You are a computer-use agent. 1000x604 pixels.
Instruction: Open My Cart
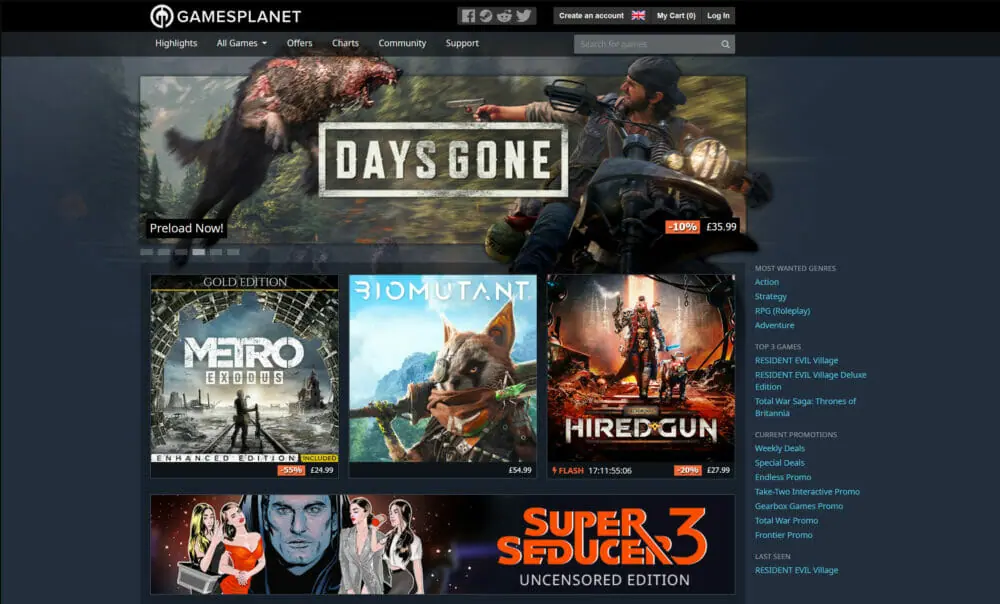tap(676, 16)
